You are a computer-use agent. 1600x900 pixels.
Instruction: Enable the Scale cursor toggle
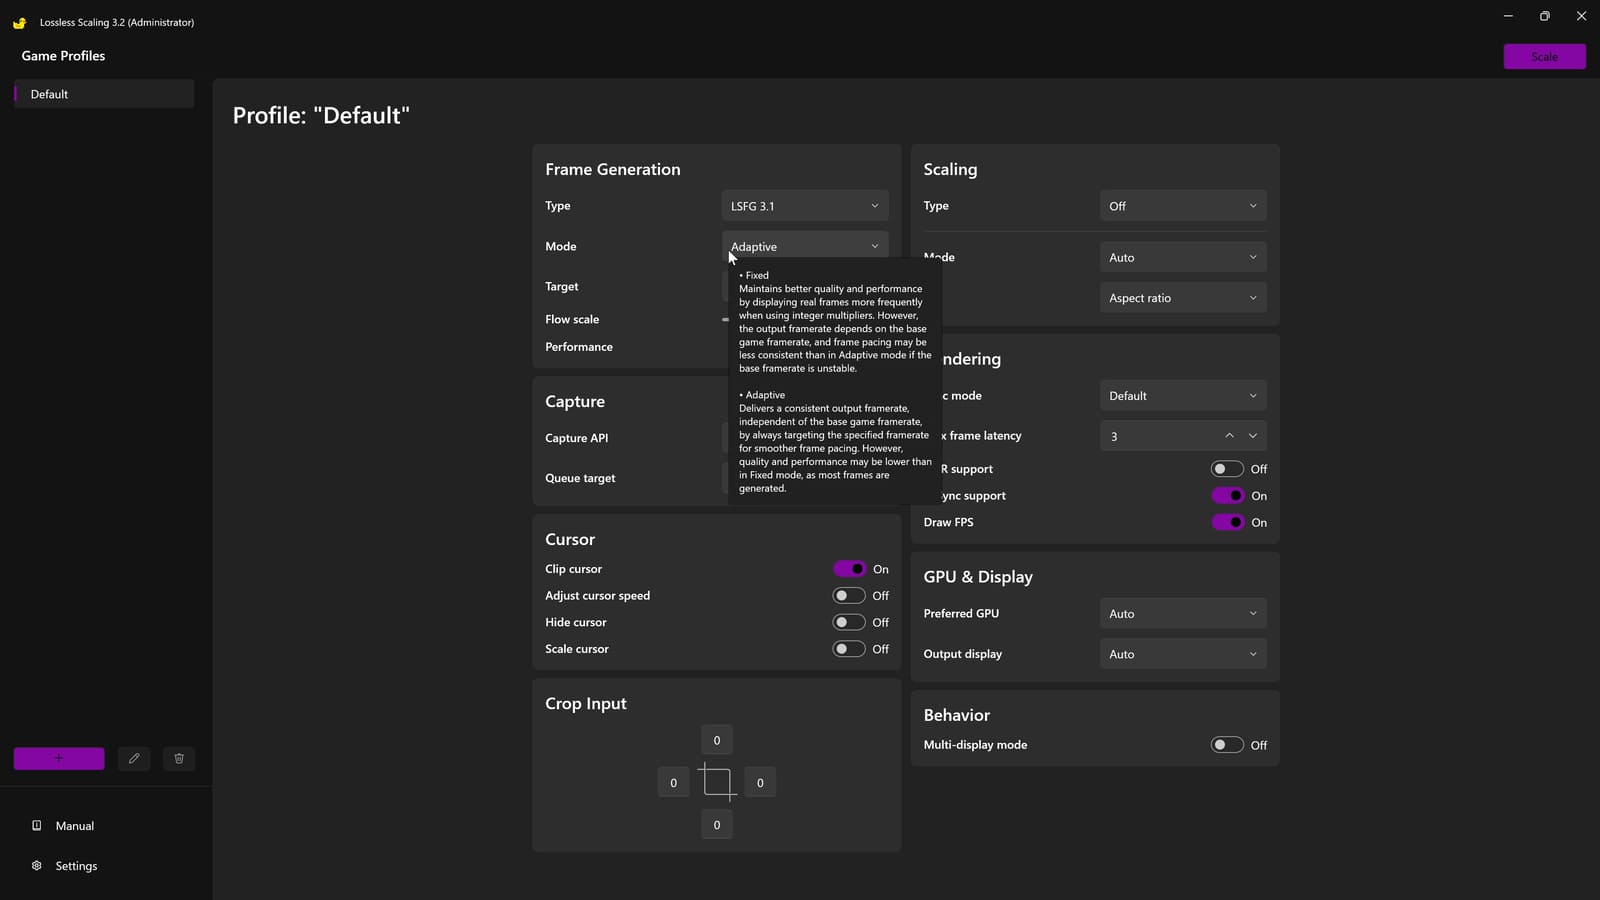tap(849, 649)
